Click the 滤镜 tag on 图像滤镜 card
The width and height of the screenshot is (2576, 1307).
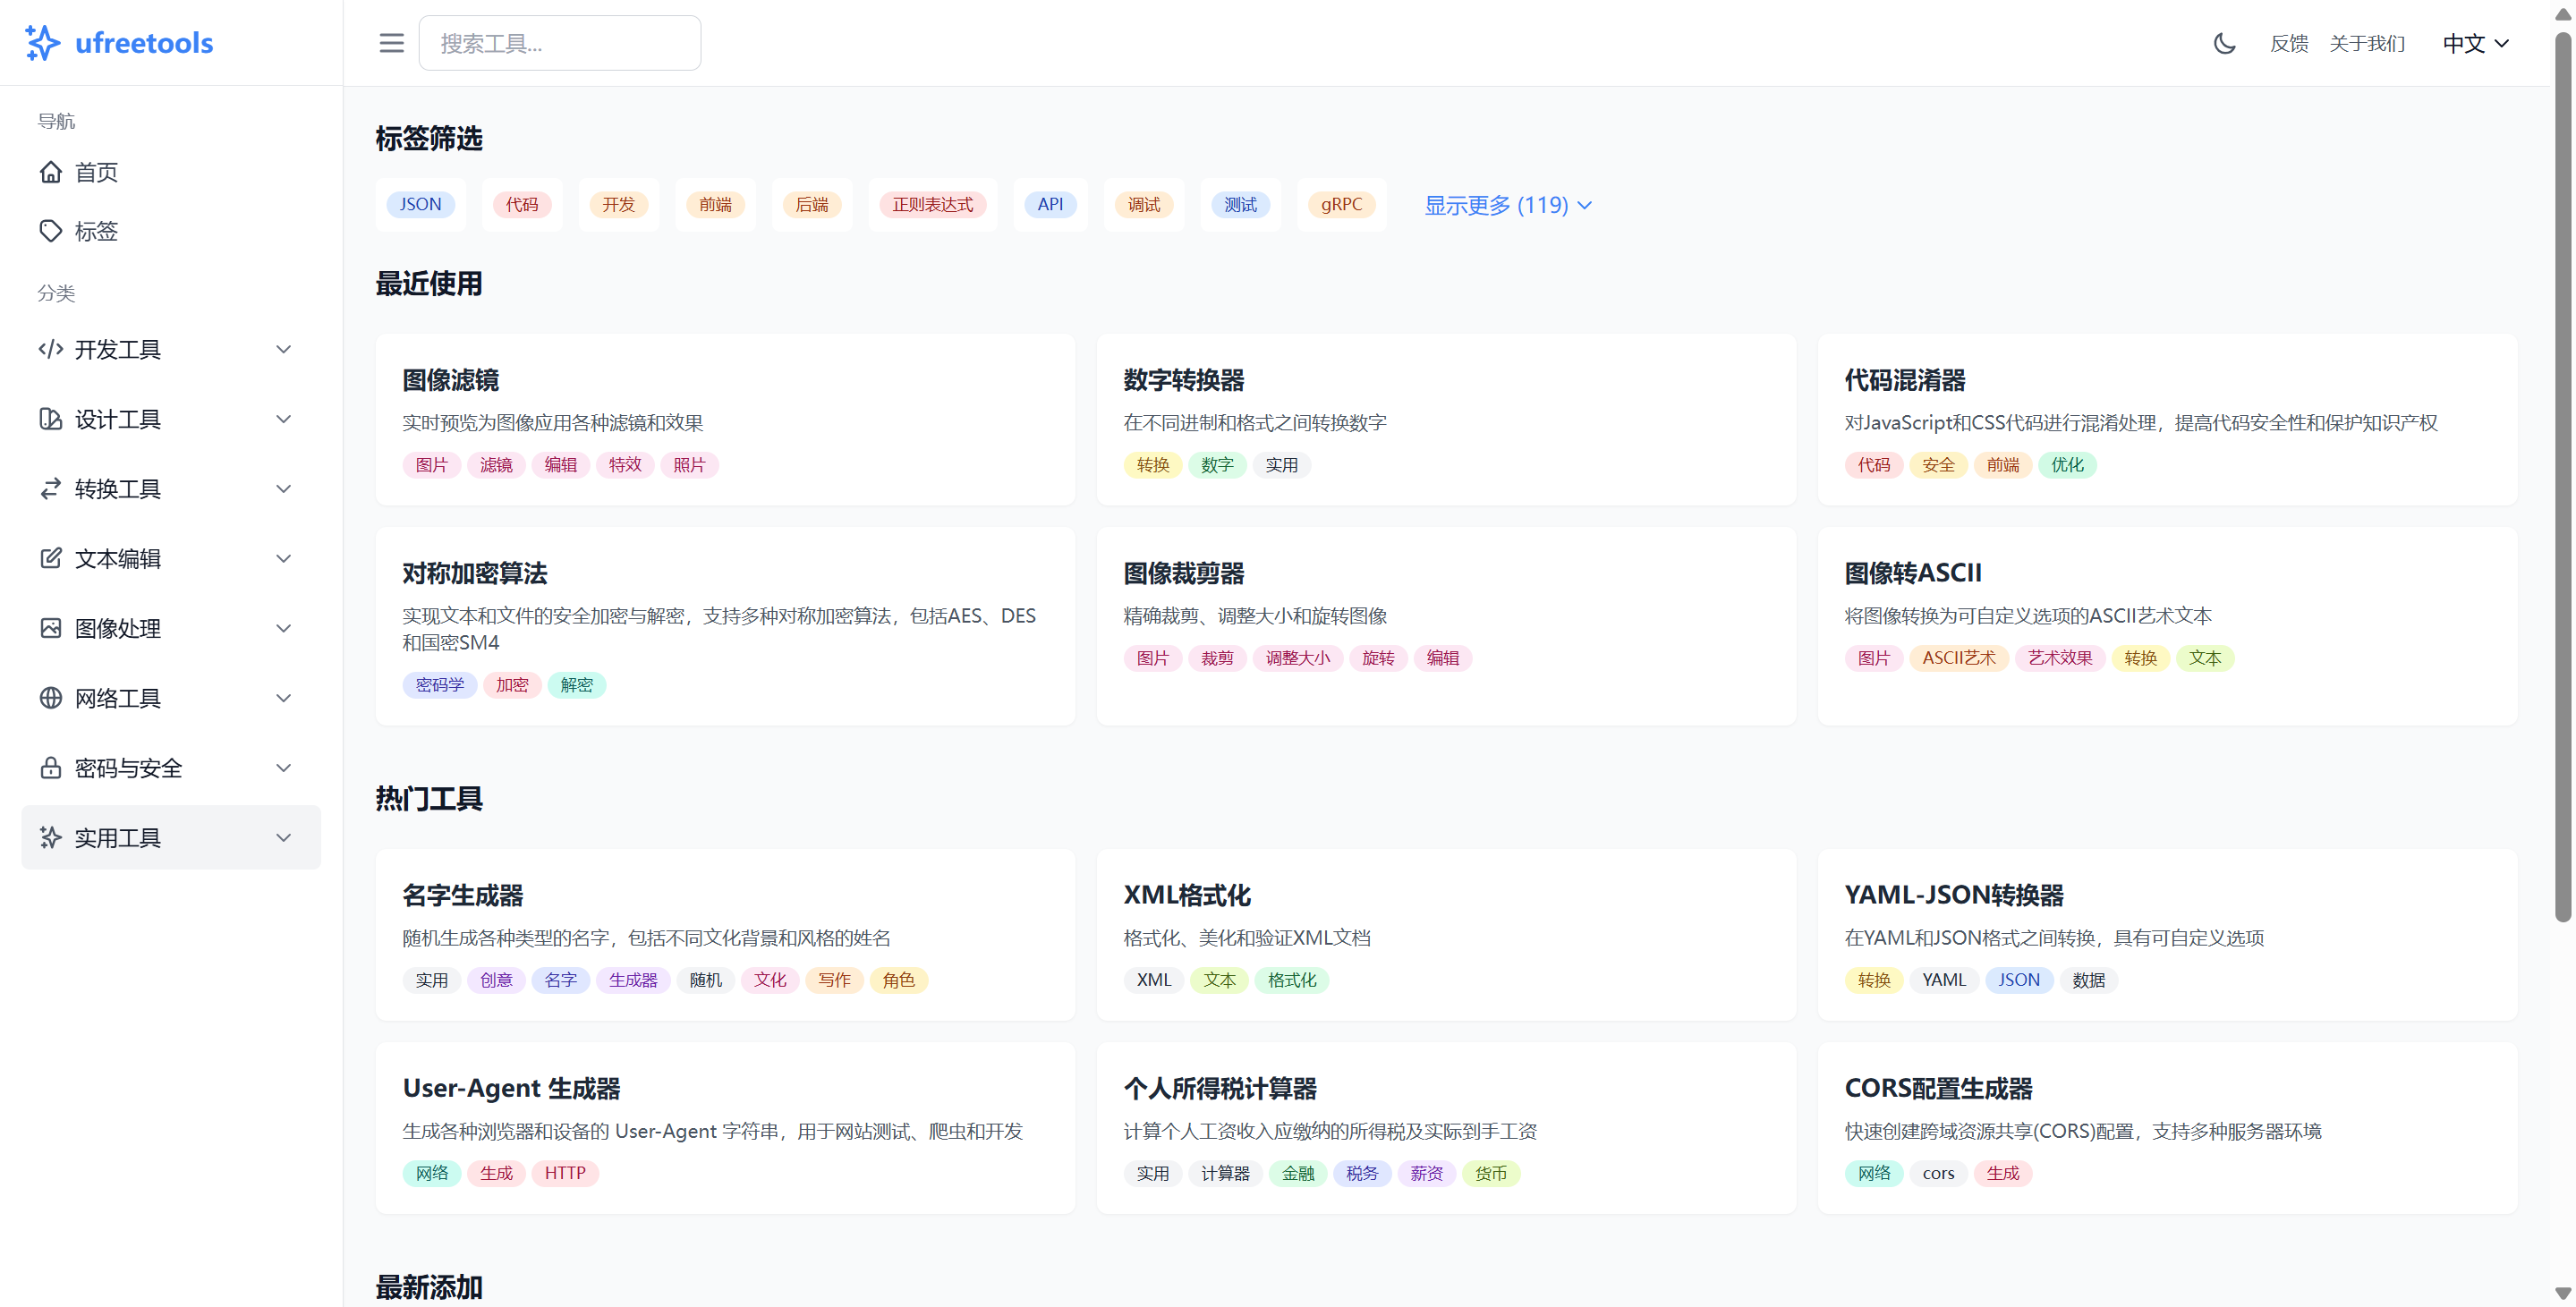pyautogui.click(x=496, y=465)
